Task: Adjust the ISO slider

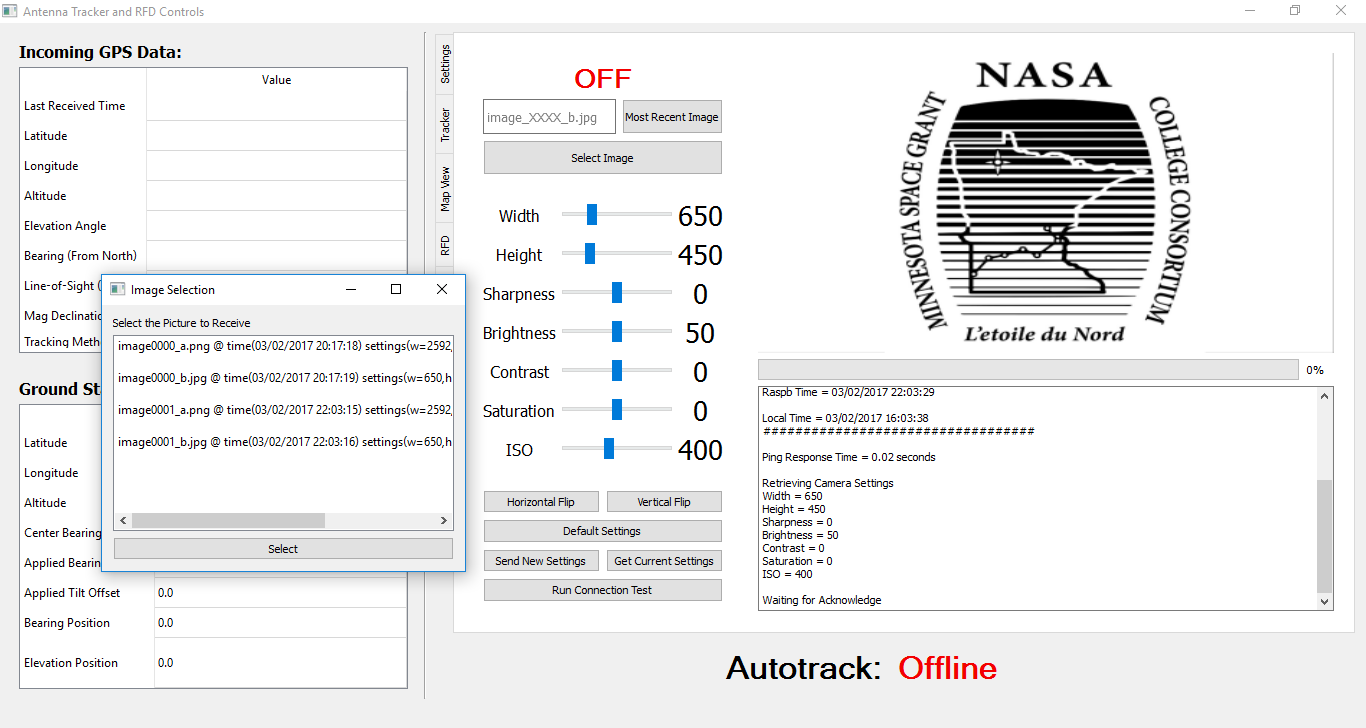Action: 617,448
